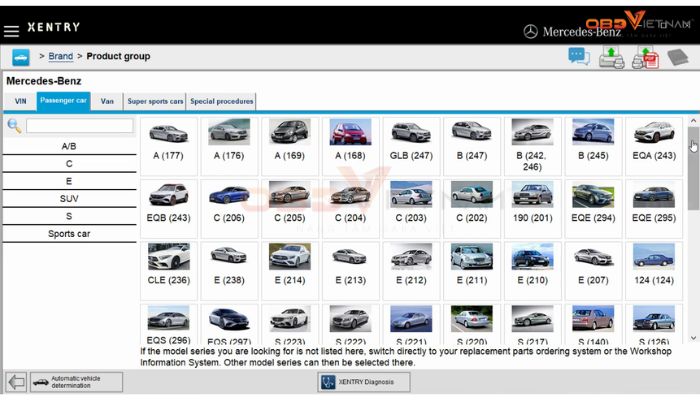
Task: Click Automatic vehicle determination button
Action: (76, 382)
